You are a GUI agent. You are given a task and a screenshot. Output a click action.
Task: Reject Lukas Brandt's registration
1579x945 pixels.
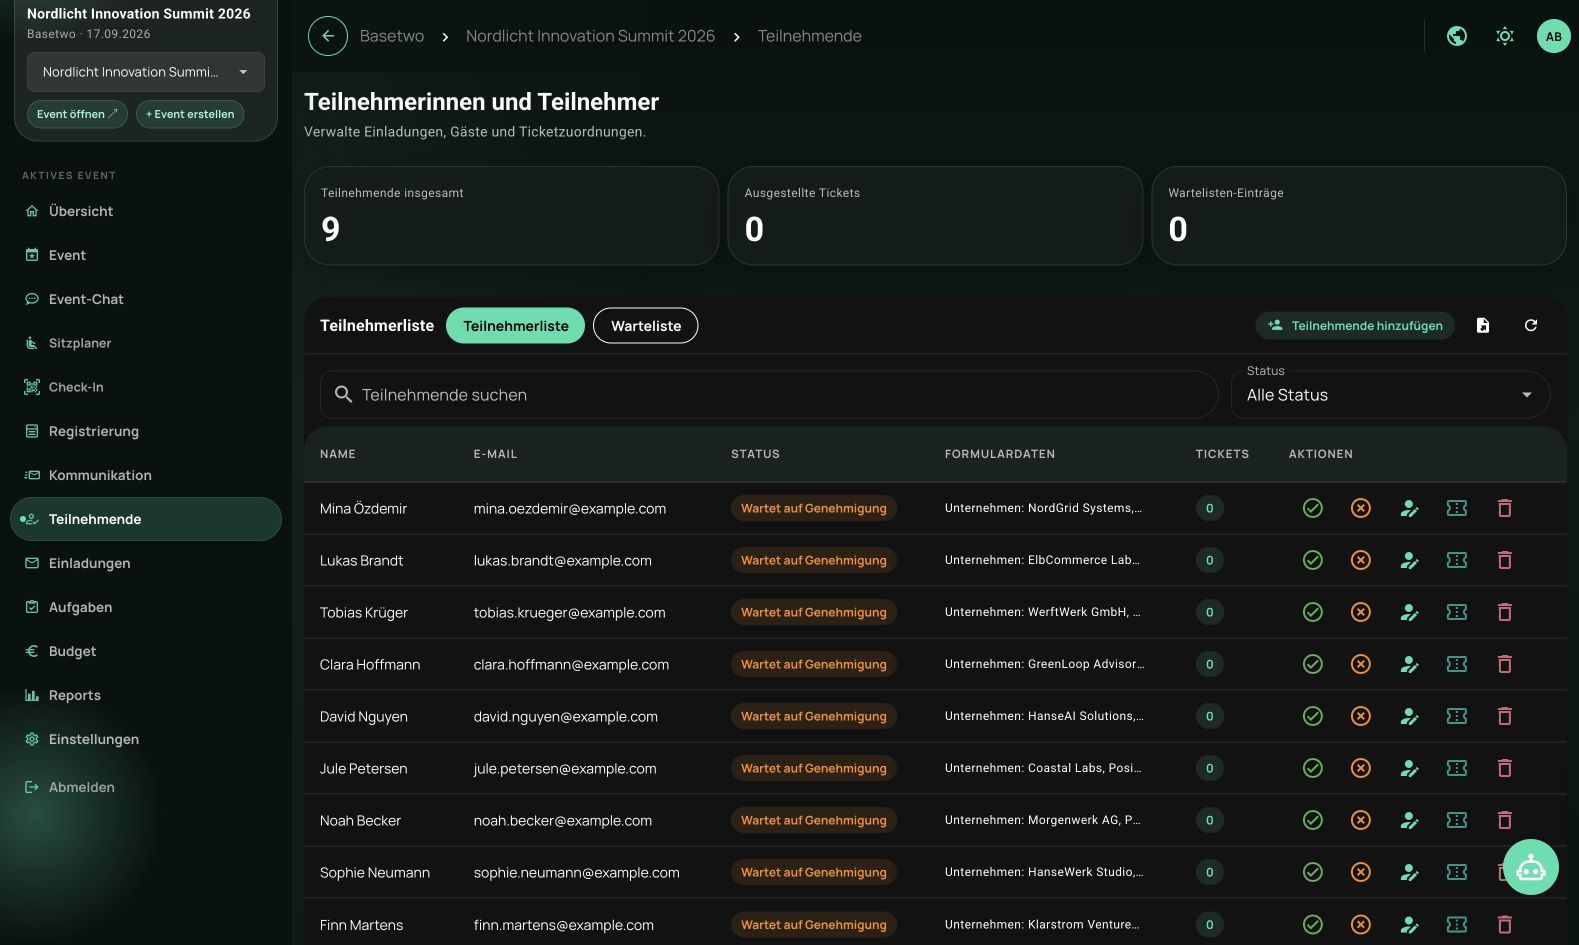coord(1361,560)
